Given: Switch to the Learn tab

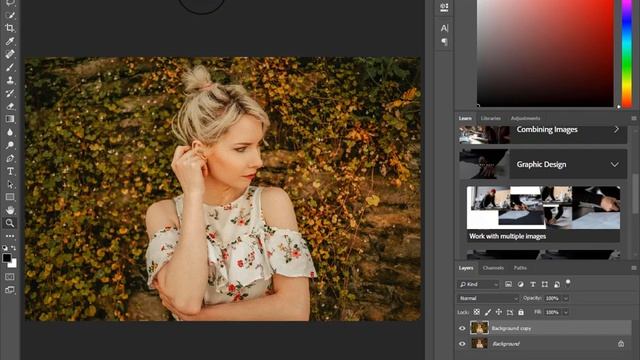Looking at the screenshot, I should pos(465,118).
